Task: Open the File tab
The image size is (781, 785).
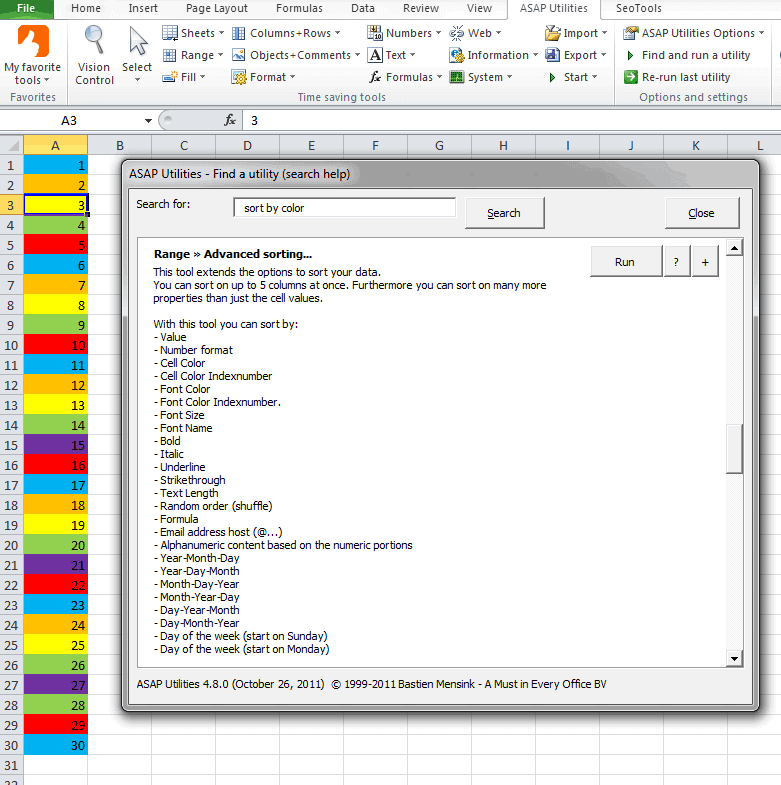Action: (26, 9)
